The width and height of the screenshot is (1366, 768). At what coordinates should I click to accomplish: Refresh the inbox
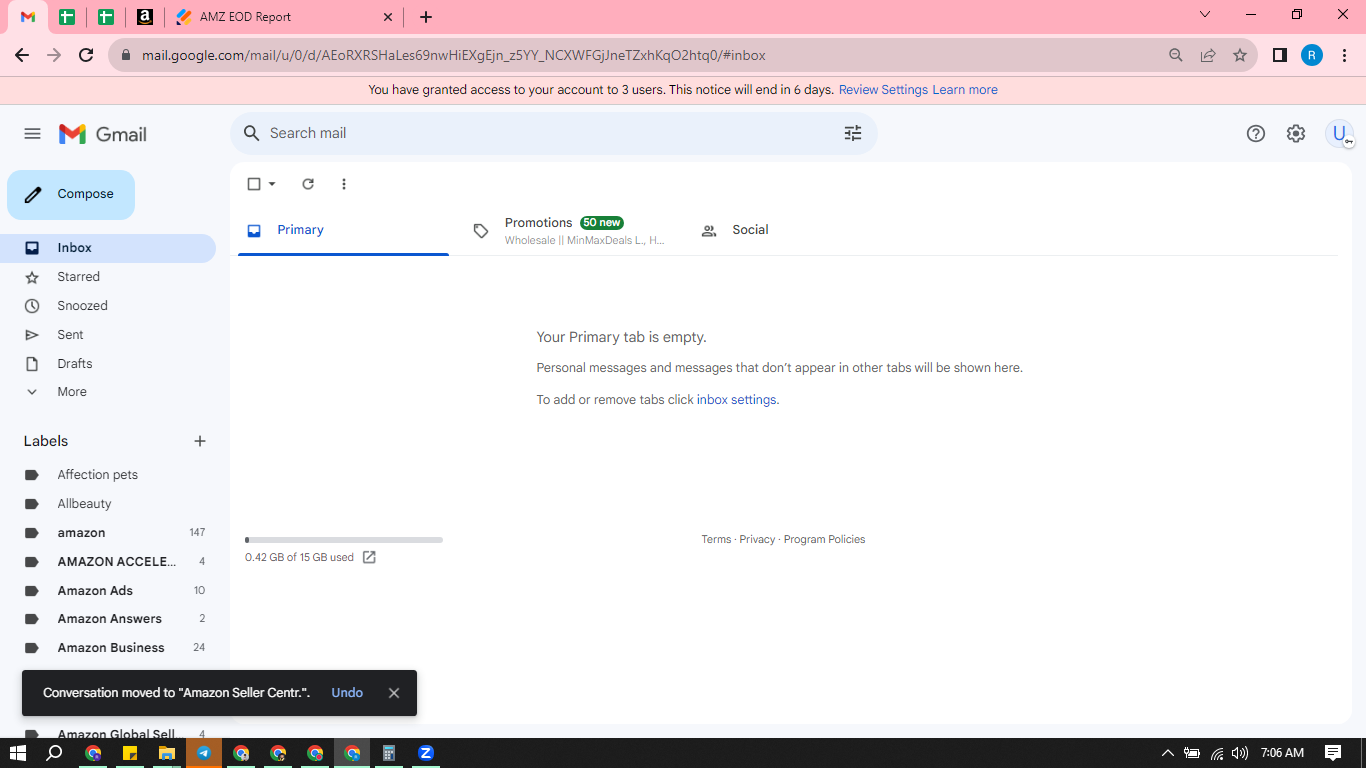tap(308, 184)
